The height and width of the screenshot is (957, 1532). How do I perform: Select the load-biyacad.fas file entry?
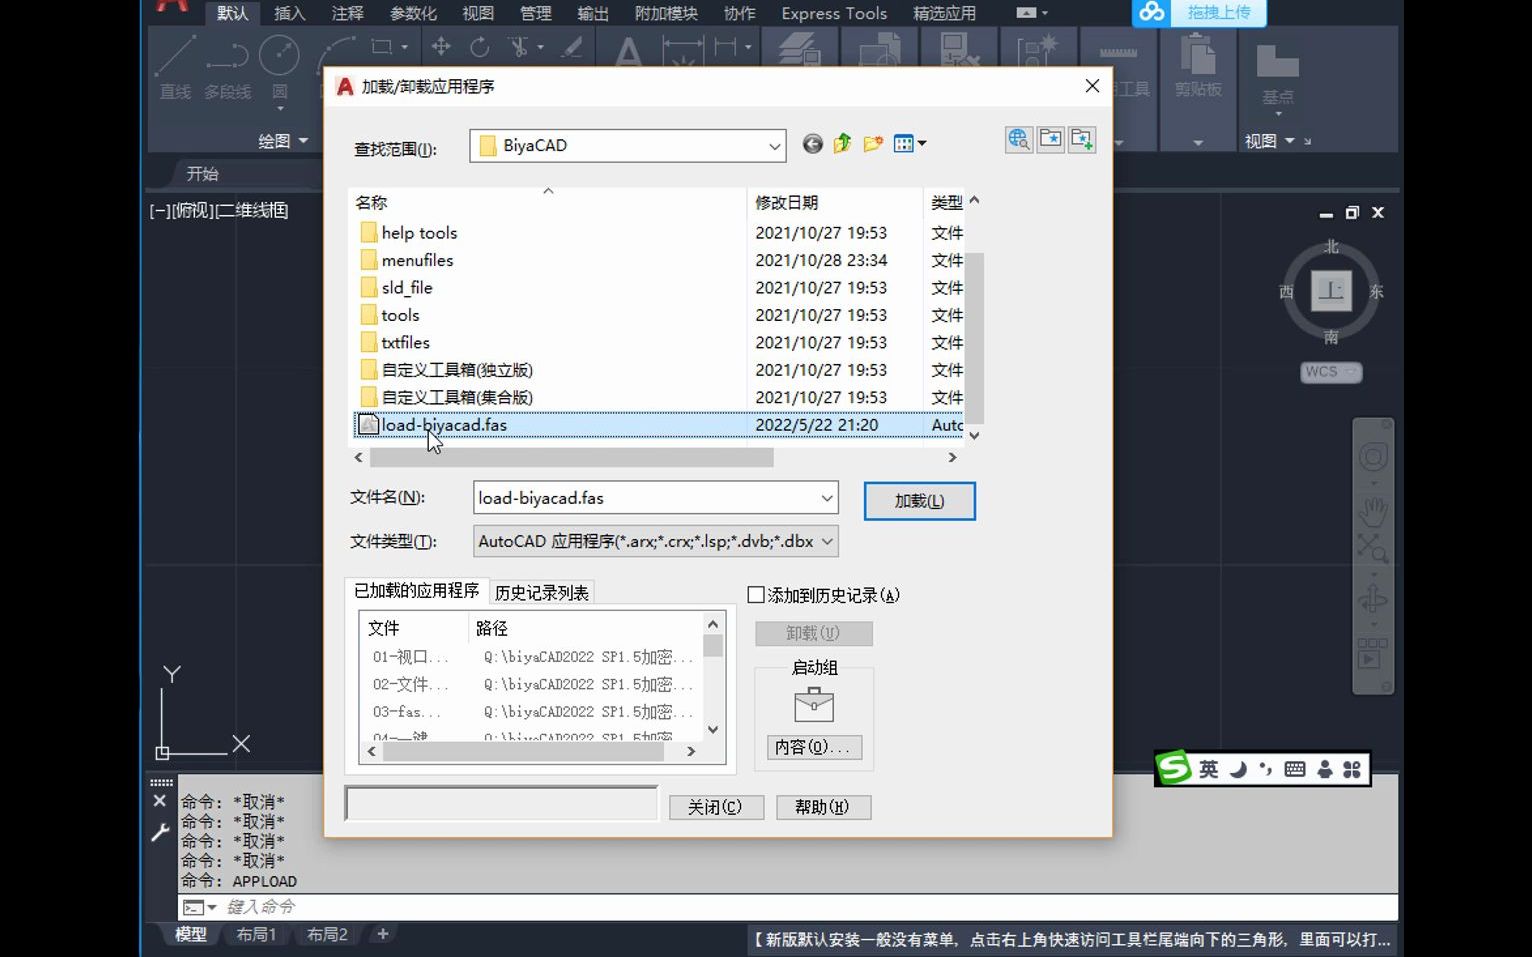click(443, 424)
